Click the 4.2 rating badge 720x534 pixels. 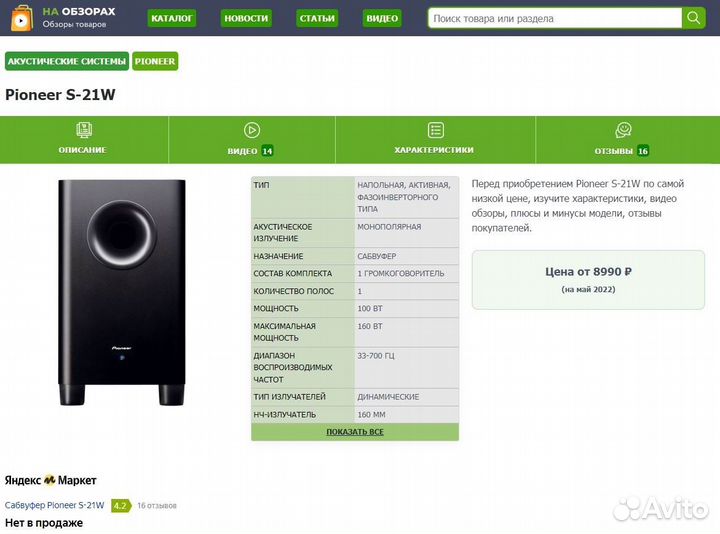[121, 506]
